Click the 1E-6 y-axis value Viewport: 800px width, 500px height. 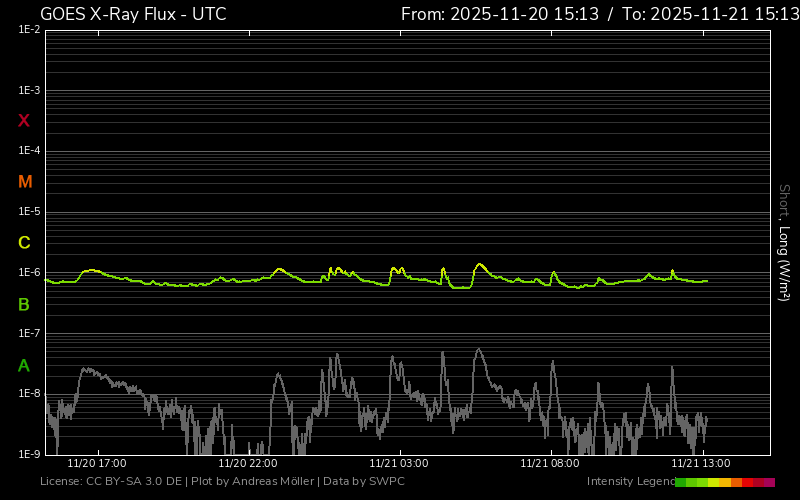(x=29, y=273)
